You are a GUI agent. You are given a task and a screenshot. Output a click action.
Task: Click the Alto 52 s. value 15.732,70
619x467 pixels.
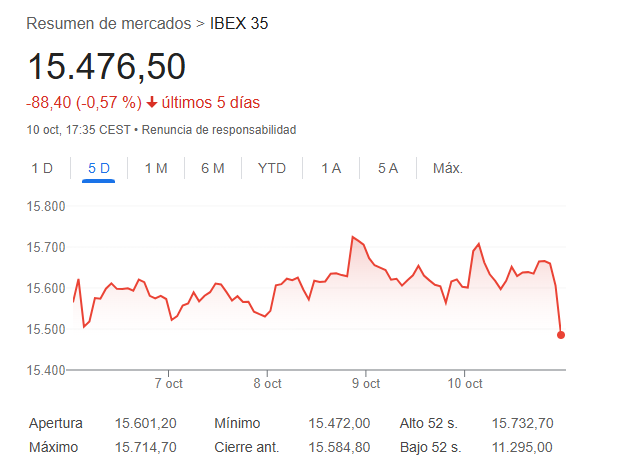(522, 423)
